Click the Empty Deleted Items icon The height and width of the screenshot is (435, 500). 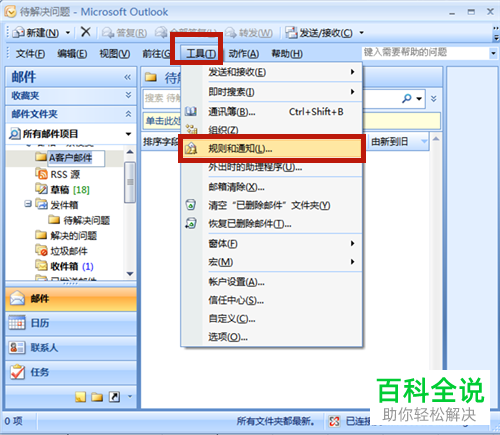[x=191, y=205]
